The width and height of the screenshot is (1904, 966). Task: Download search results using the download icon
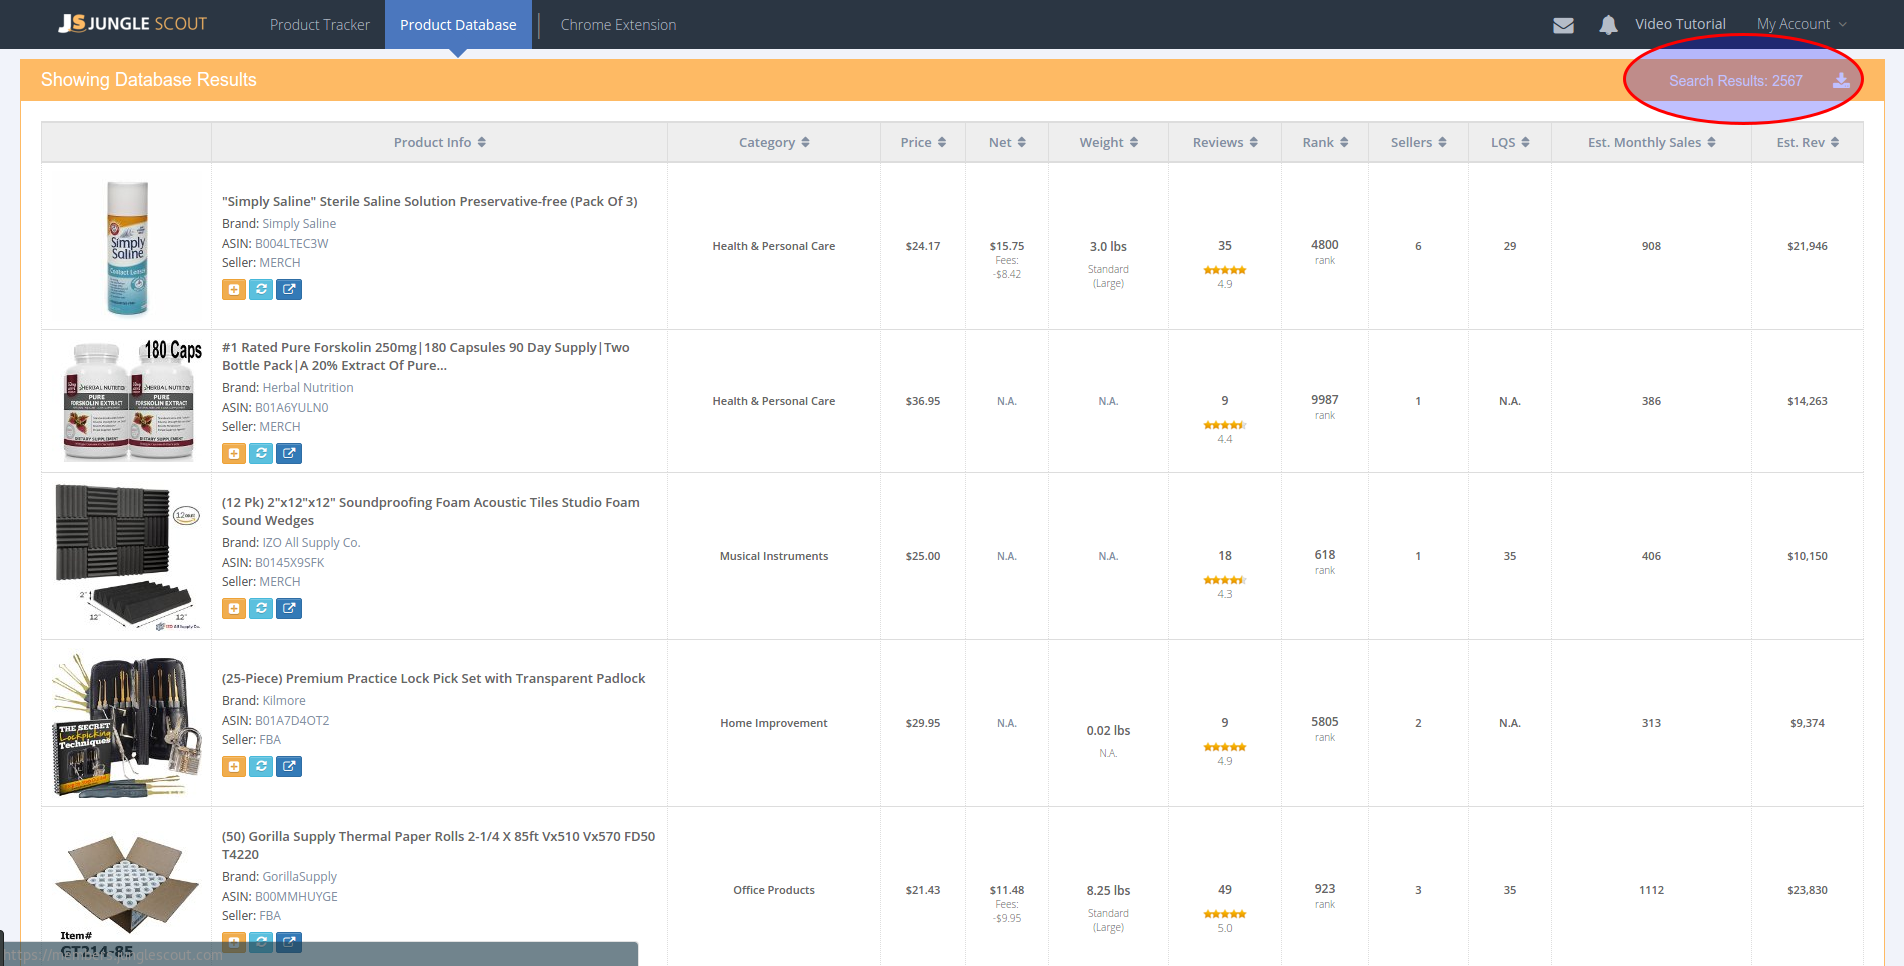[x=1841, y=80]
